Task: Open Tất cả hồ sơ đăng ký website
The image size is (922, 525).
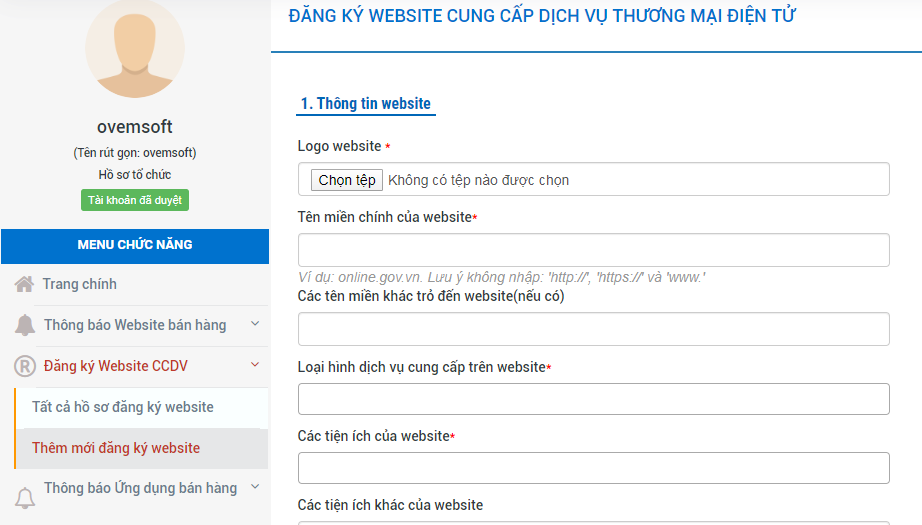Action: [142, 407]
